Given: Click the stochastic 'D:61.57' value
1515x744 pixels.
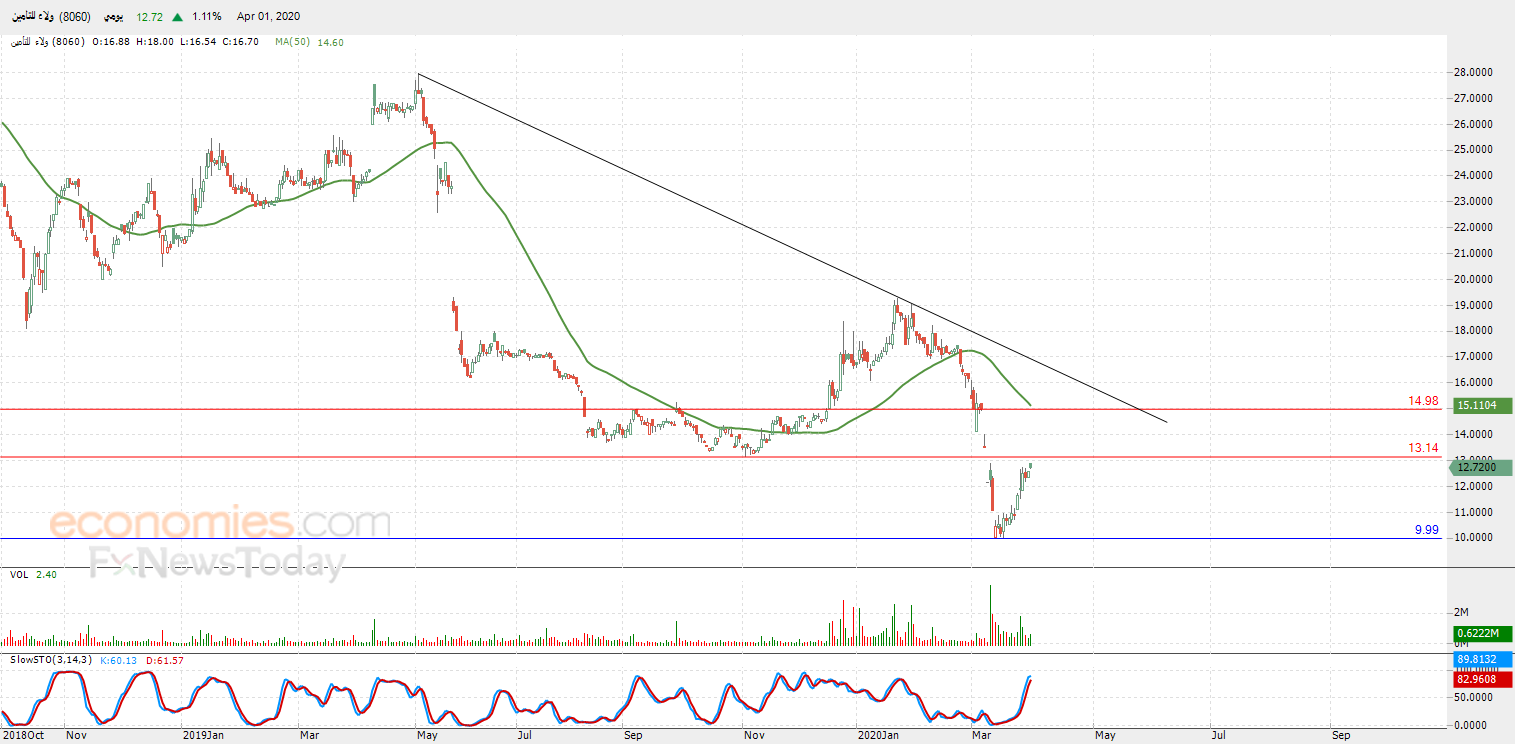Looking at the screenshot, I should click(164, 660).
